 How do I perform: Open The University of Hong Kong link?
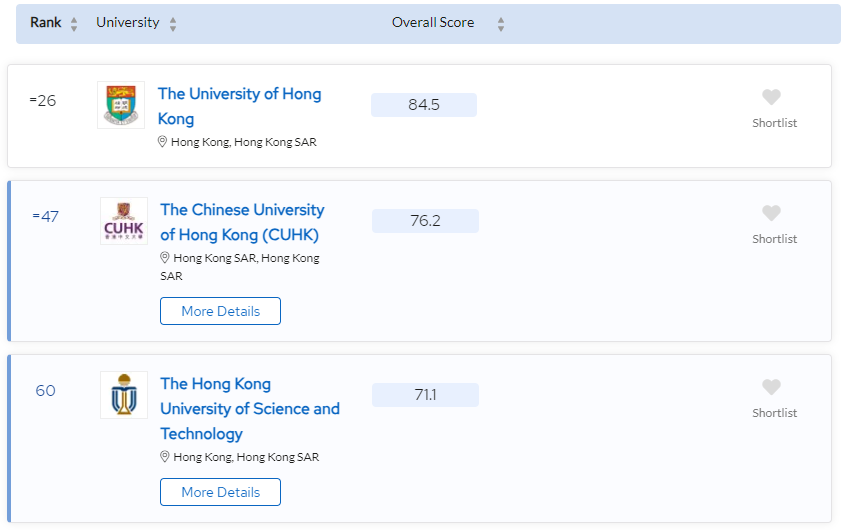pos(239,106)
